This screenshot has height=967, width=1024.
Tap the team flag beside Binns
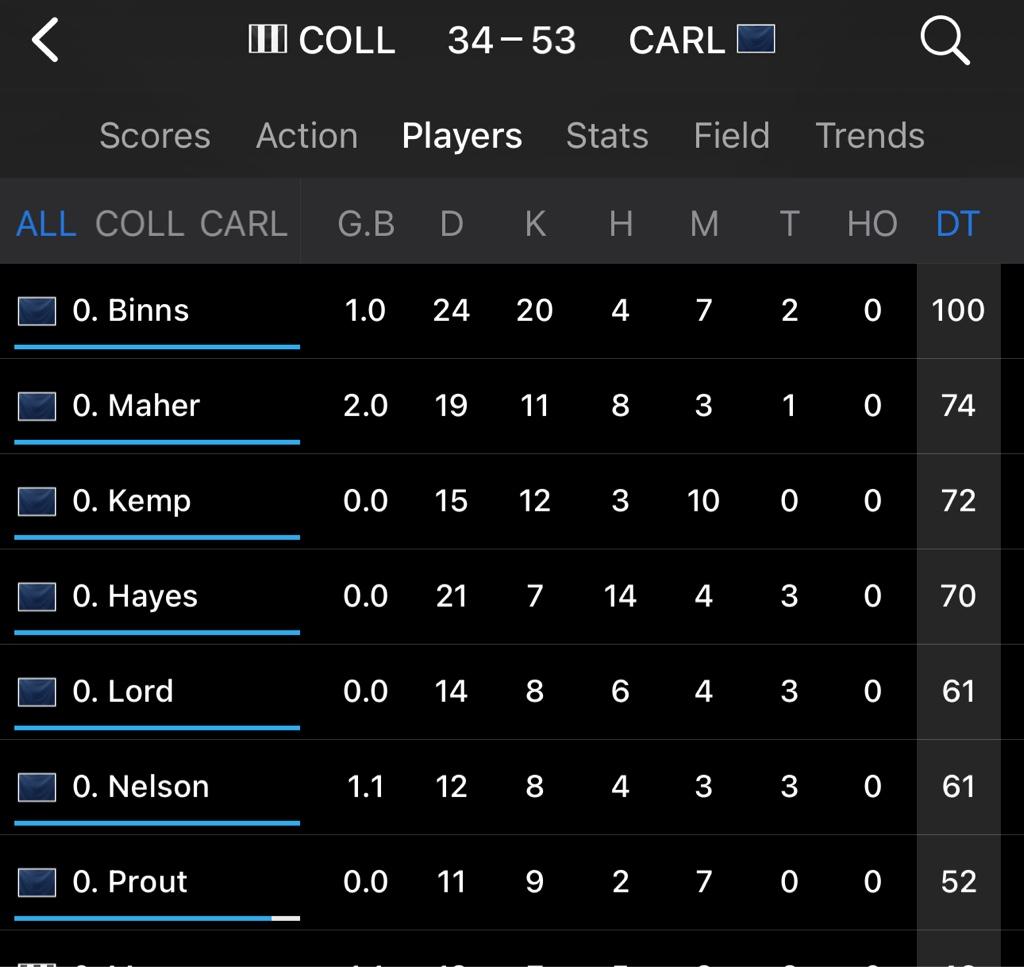click(36, 311)
